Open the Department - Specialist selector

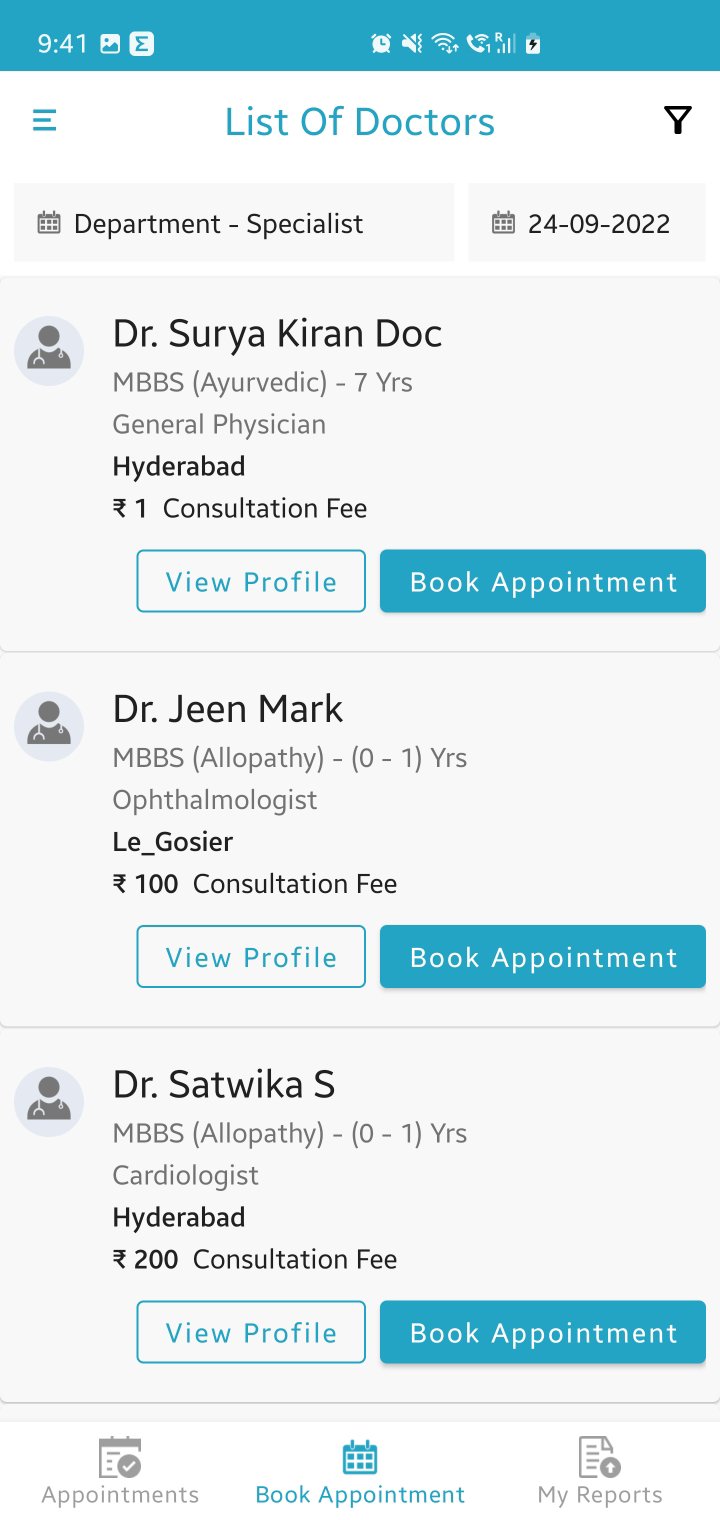(x=234, y=223)
